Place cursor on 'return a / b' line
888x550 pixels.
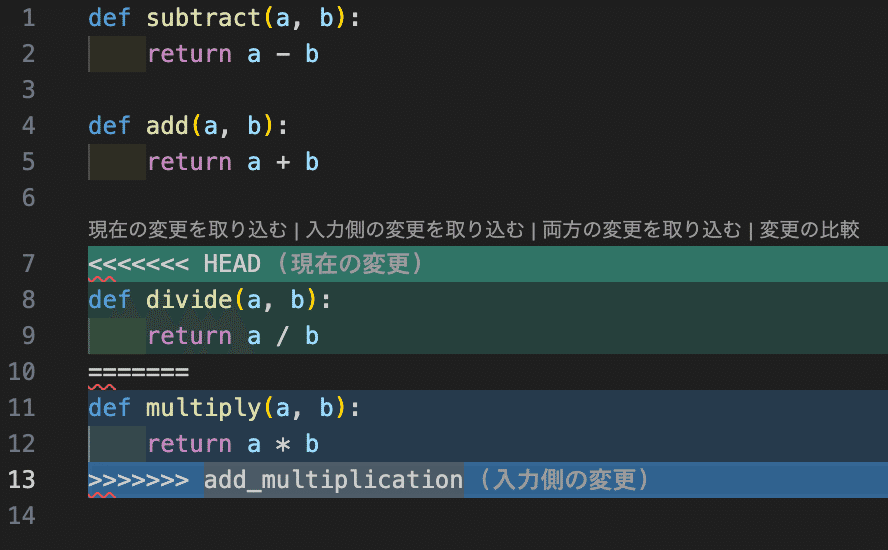488,336
